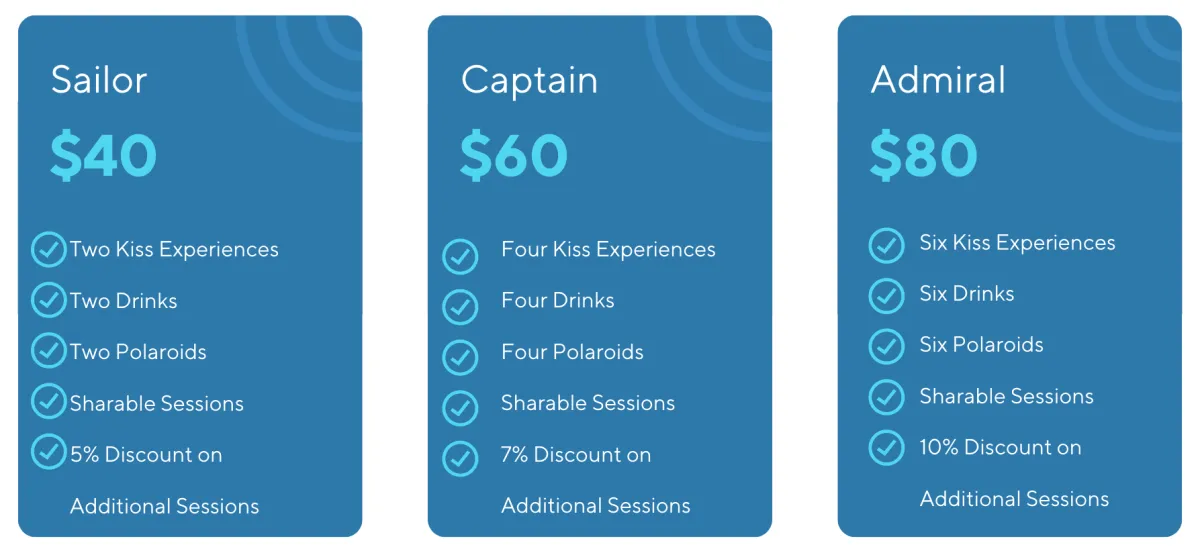Select the Captain plan title
This screenshot has width=1200, height=551.
529,82
